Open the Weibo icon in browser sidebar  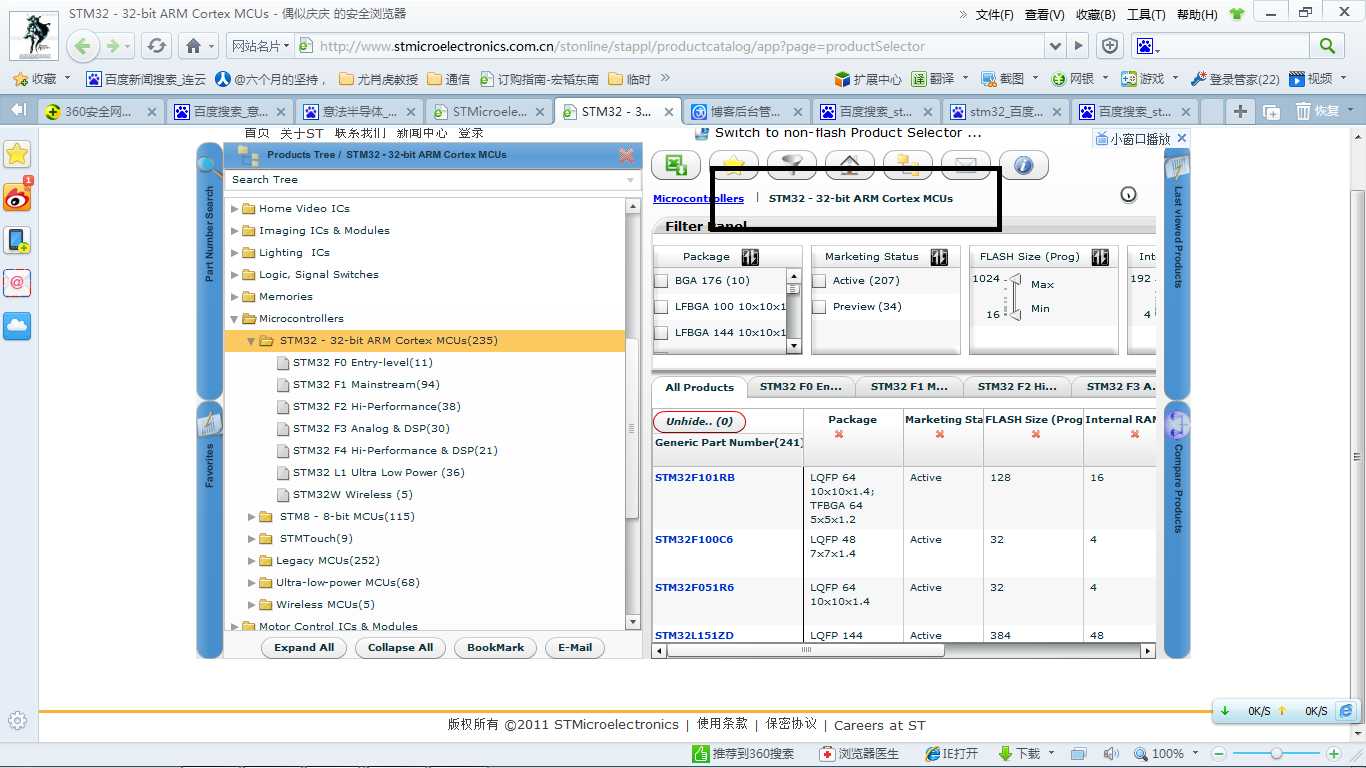click(17, 197)
